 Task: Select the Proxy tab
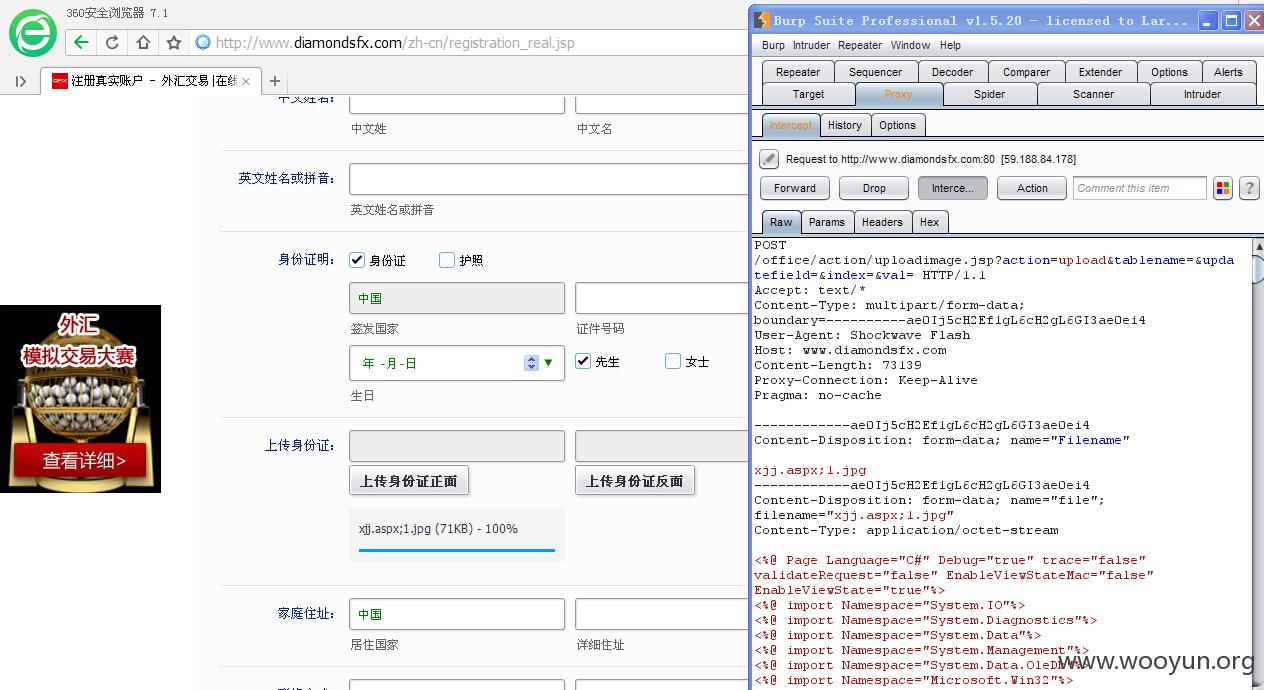898,94
